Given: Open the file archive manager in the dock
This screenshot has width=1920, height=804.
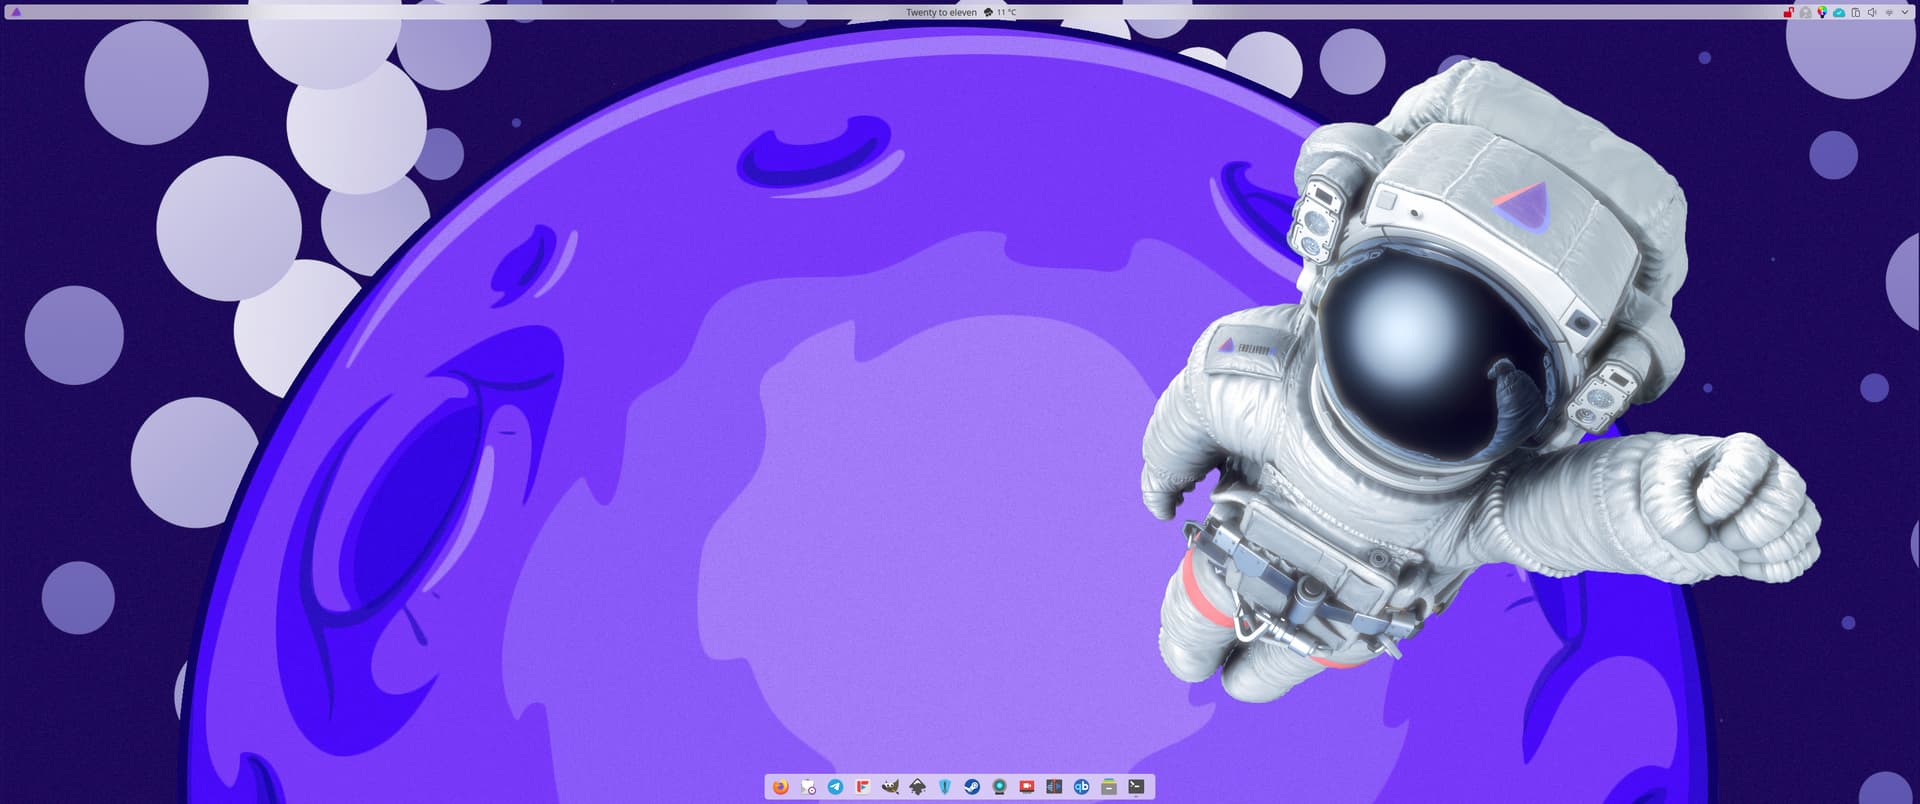Looking at the screenshot, I should (x=1108, y=787).
